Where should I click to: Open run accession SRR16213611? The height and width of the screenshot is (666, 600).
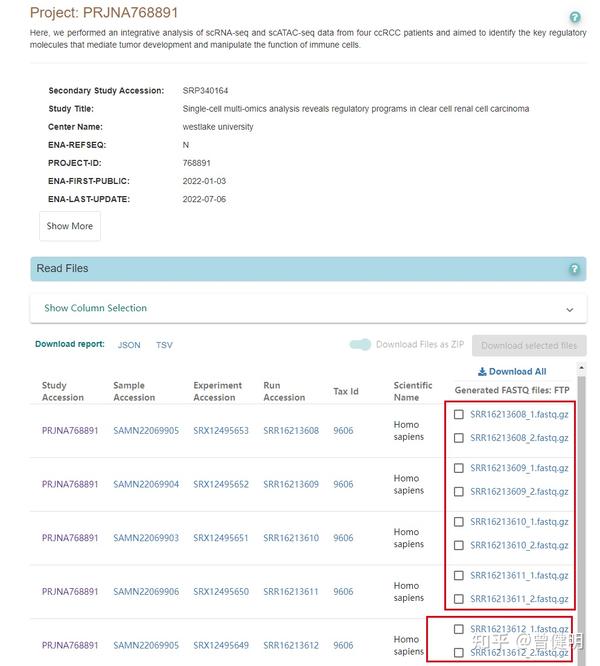pyautogui.click(x=291, y=592)
